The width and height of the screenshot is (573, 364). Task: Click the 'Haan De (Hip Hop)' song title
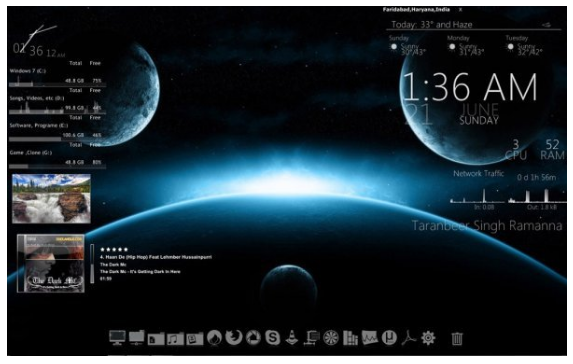click(x=156, y=257)
